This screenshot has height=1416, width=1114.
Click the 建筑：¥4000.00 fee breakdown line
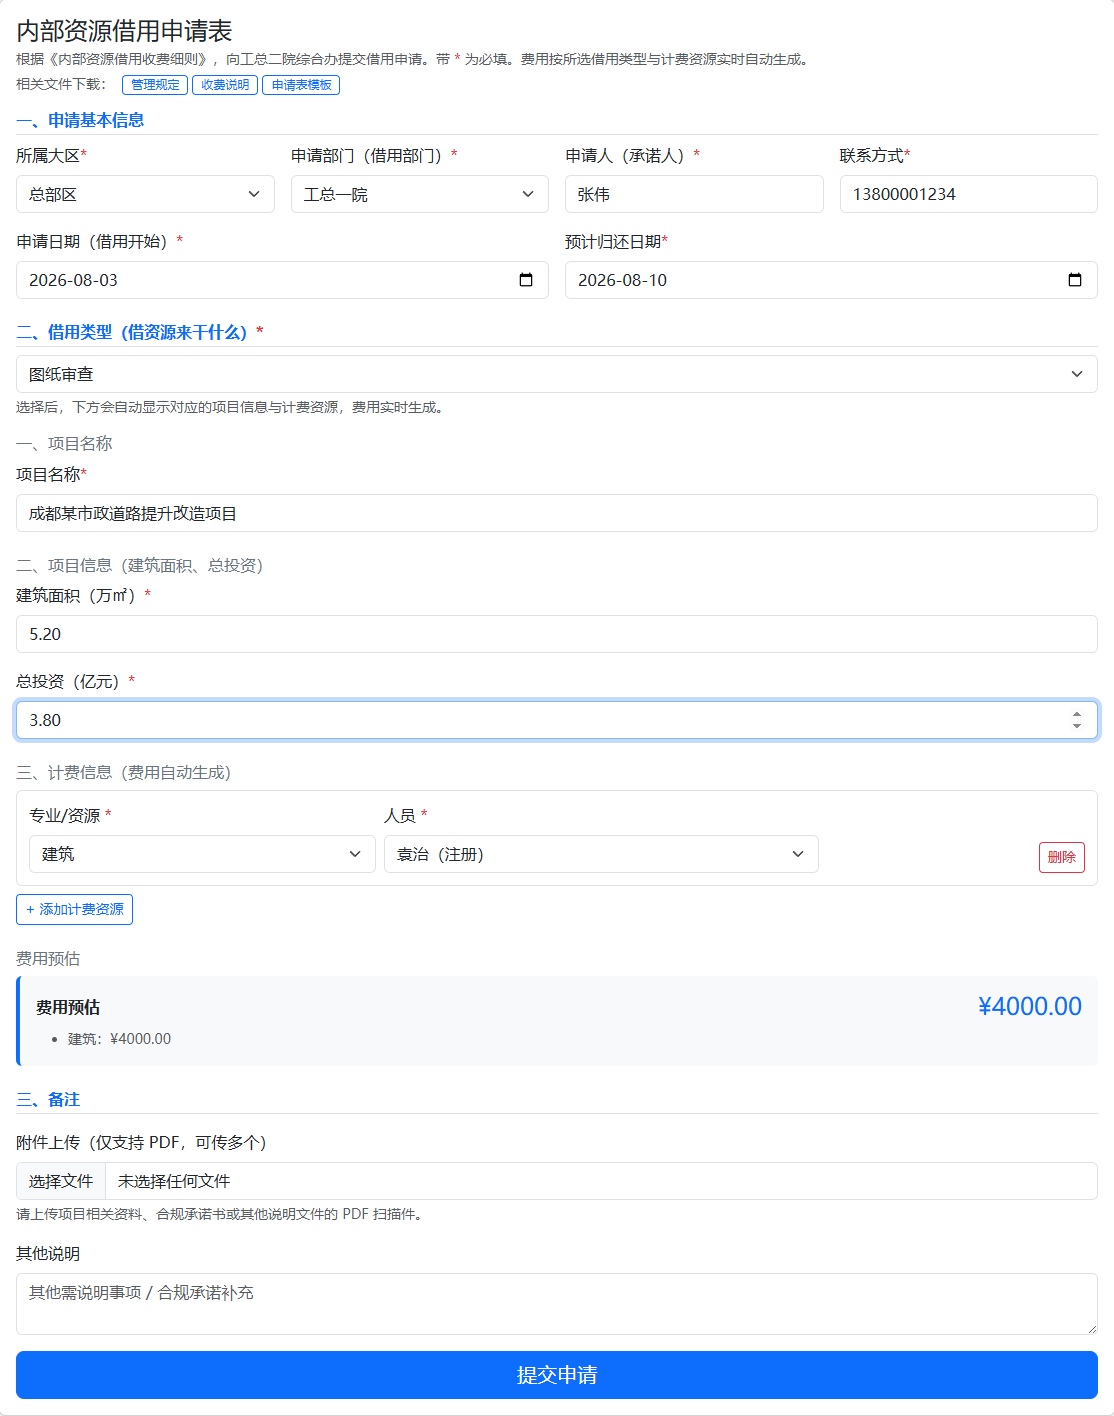[x=119, y=1039]
